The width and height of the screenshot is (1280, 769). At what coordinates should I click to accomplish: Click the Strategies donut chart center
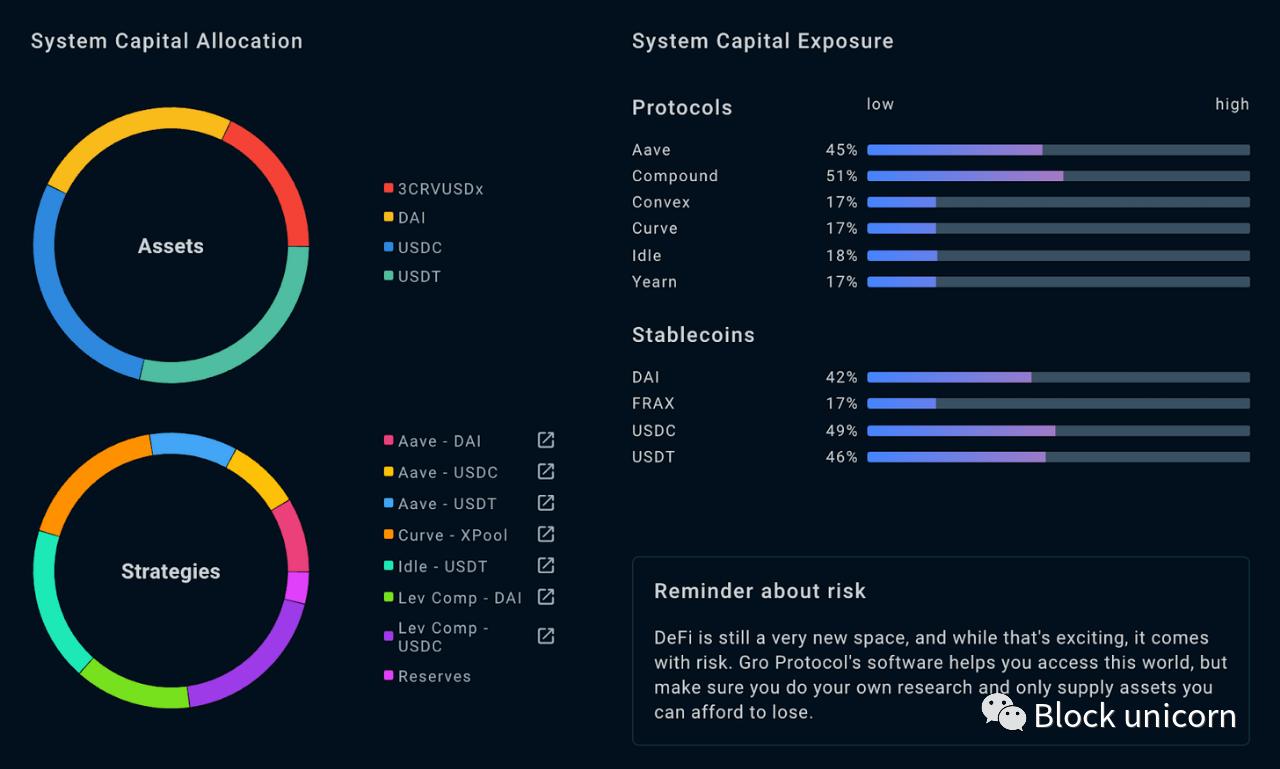tap(171, 571)
